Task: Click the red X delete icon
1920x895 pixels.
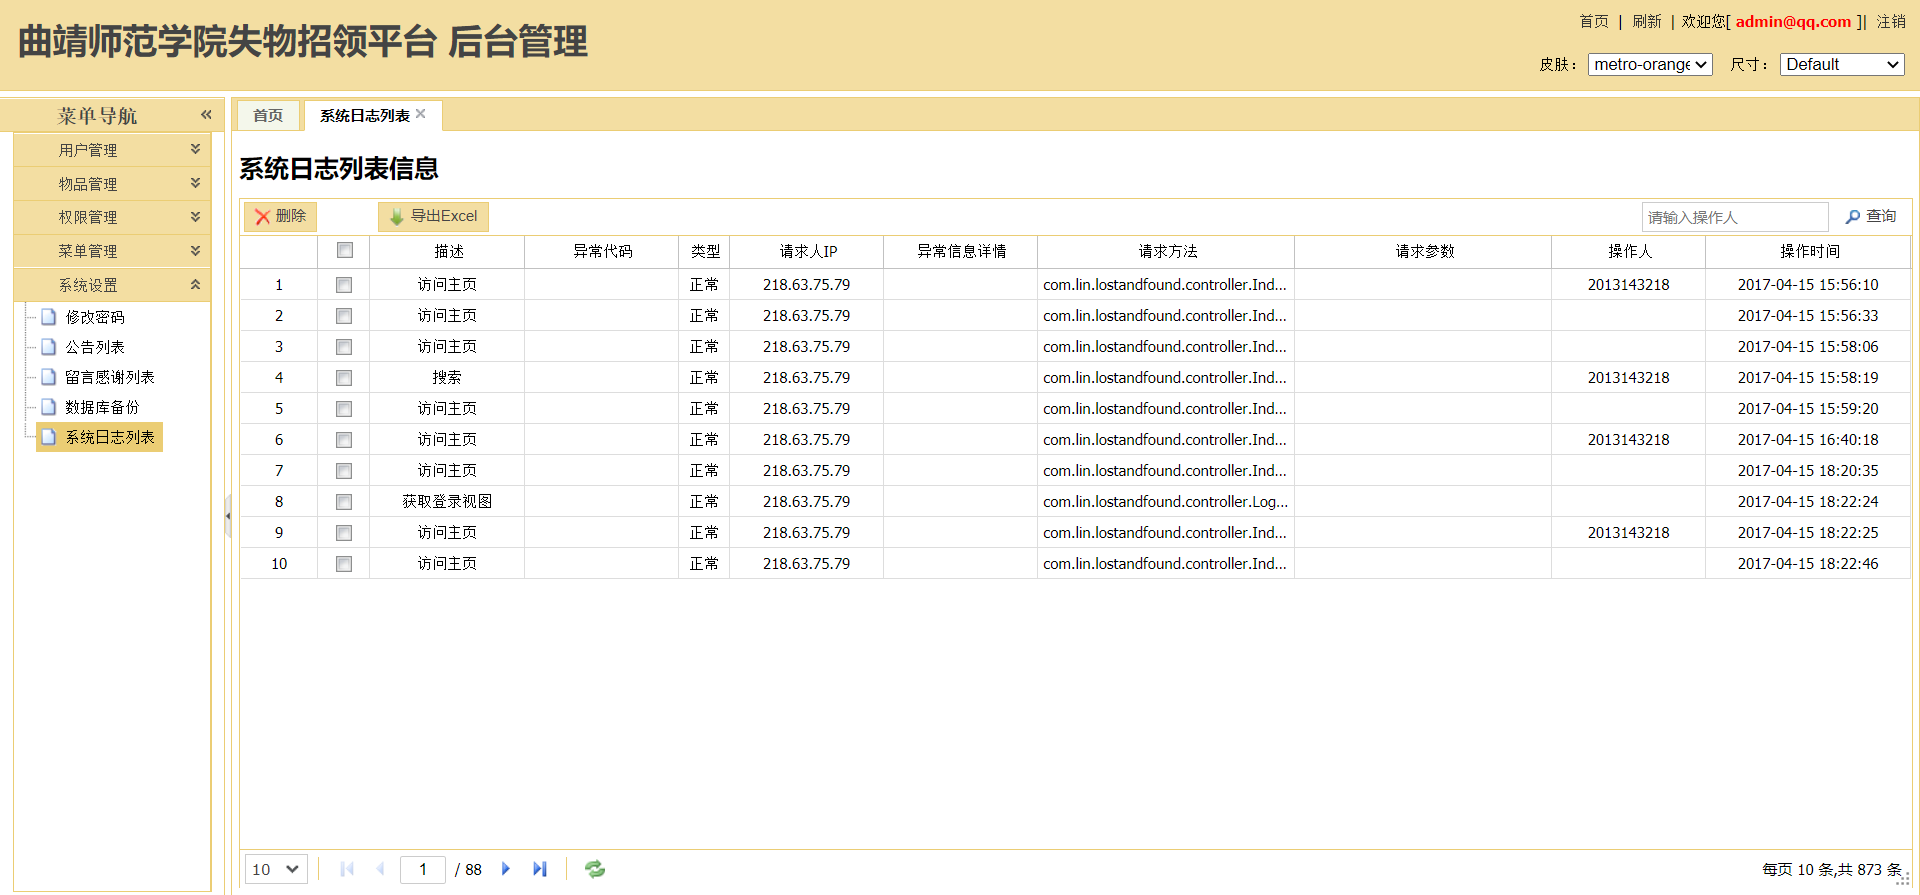Action: tap(263, 217)
